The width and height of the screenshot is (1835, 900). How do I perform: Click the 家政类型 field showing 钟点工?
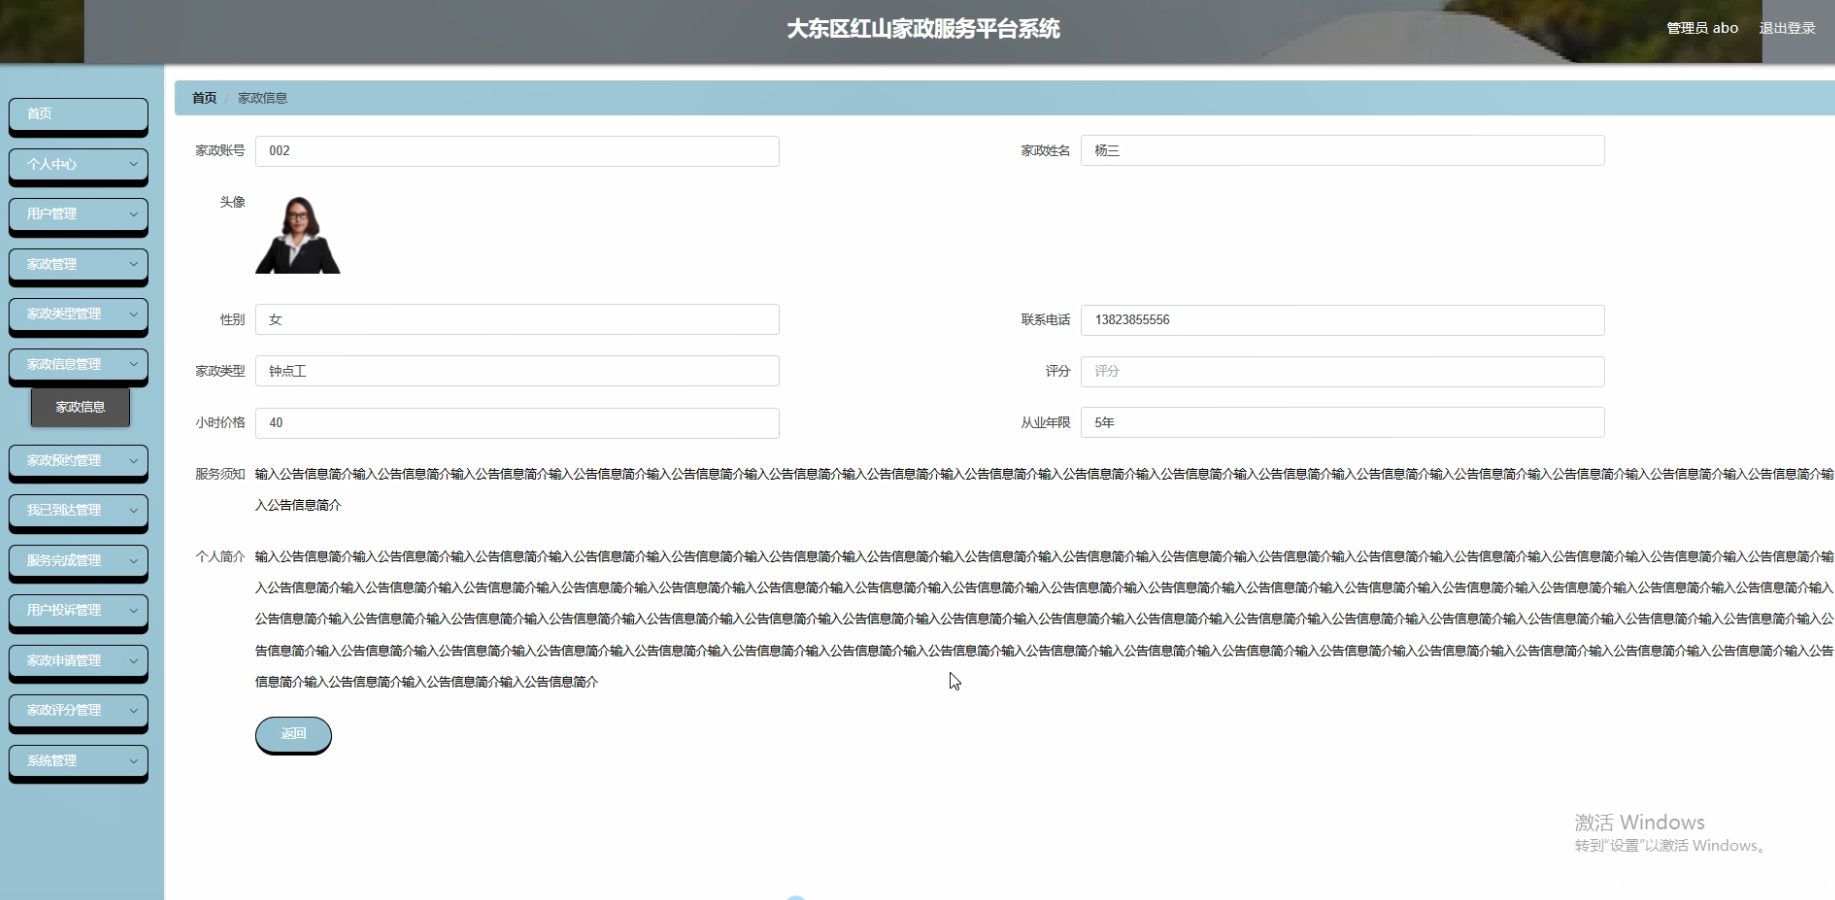click(517, 371)
